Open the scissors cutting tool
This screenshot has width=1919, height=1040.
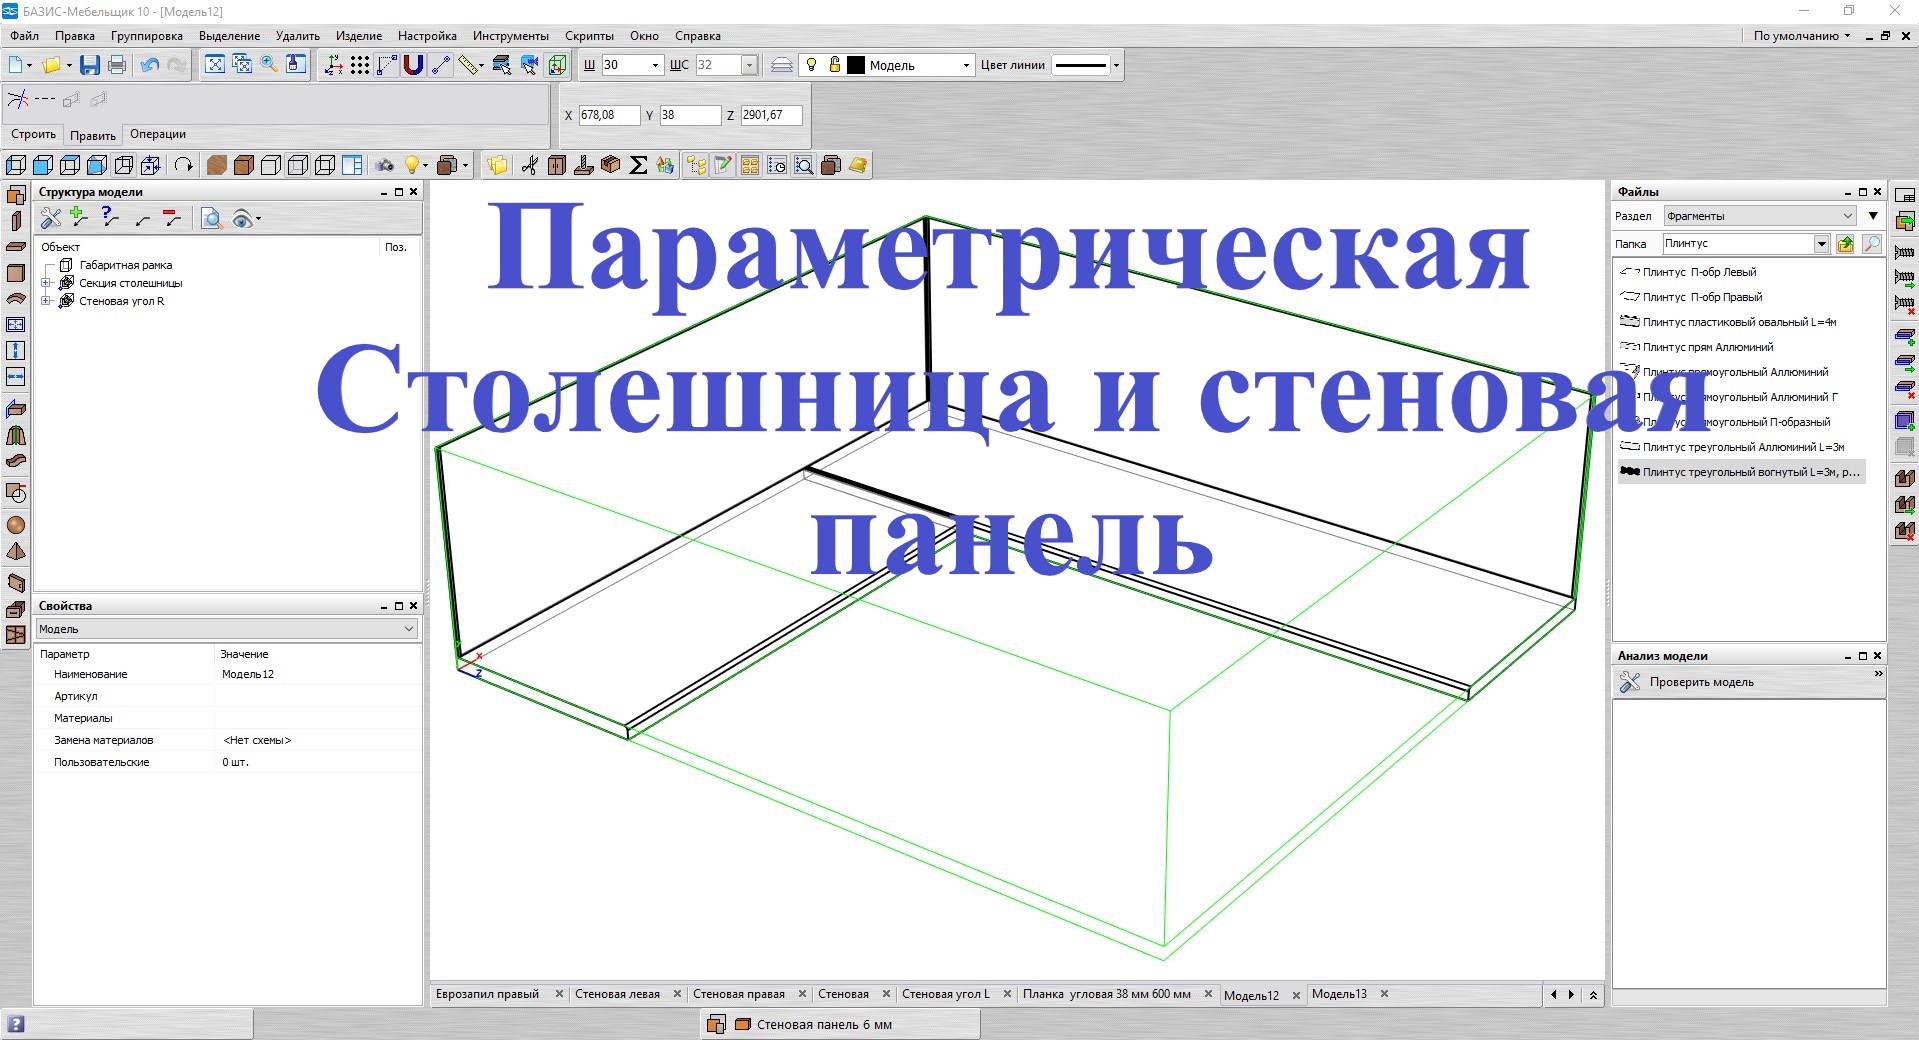pos(530,165)
